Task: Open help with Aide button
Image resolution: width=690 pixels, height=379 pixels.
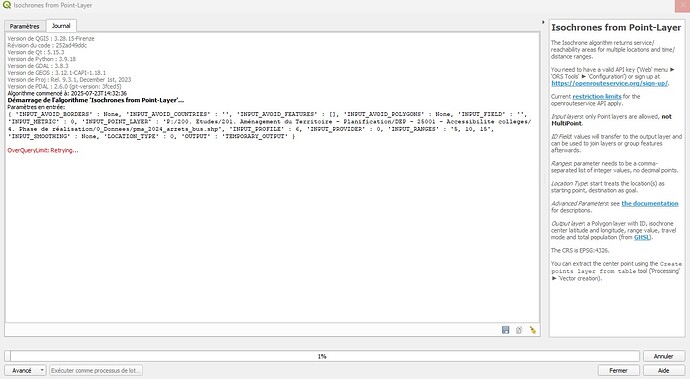Action: coord(664,370)
